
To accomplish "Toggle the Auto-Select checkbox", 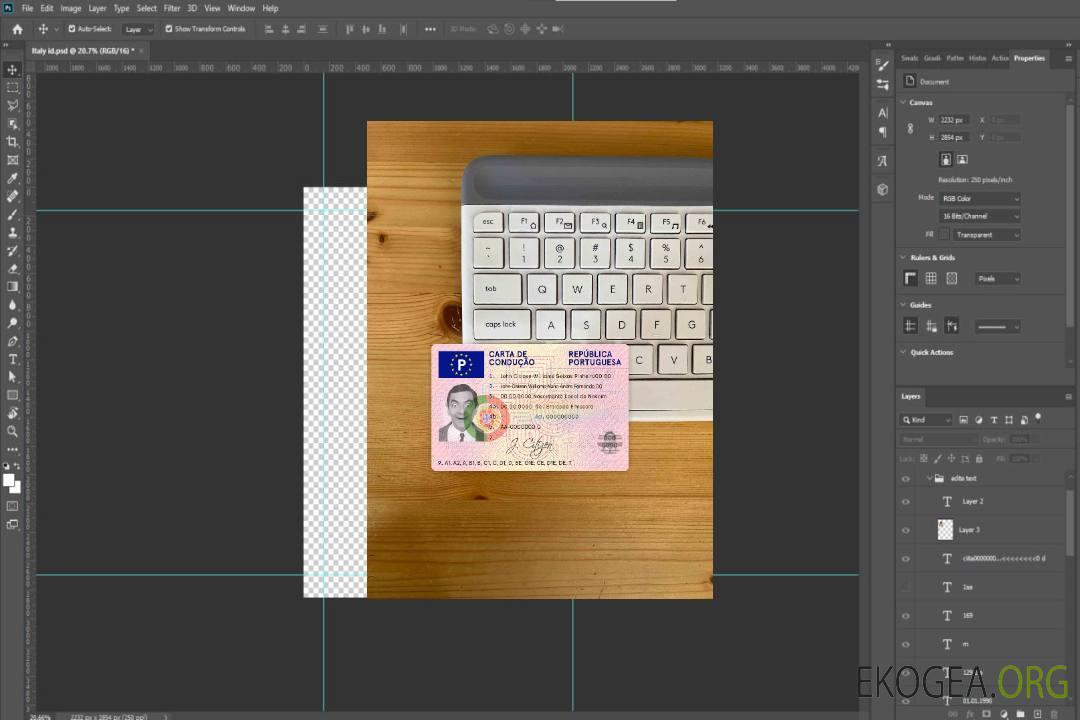I will click(x=72, y=29).
